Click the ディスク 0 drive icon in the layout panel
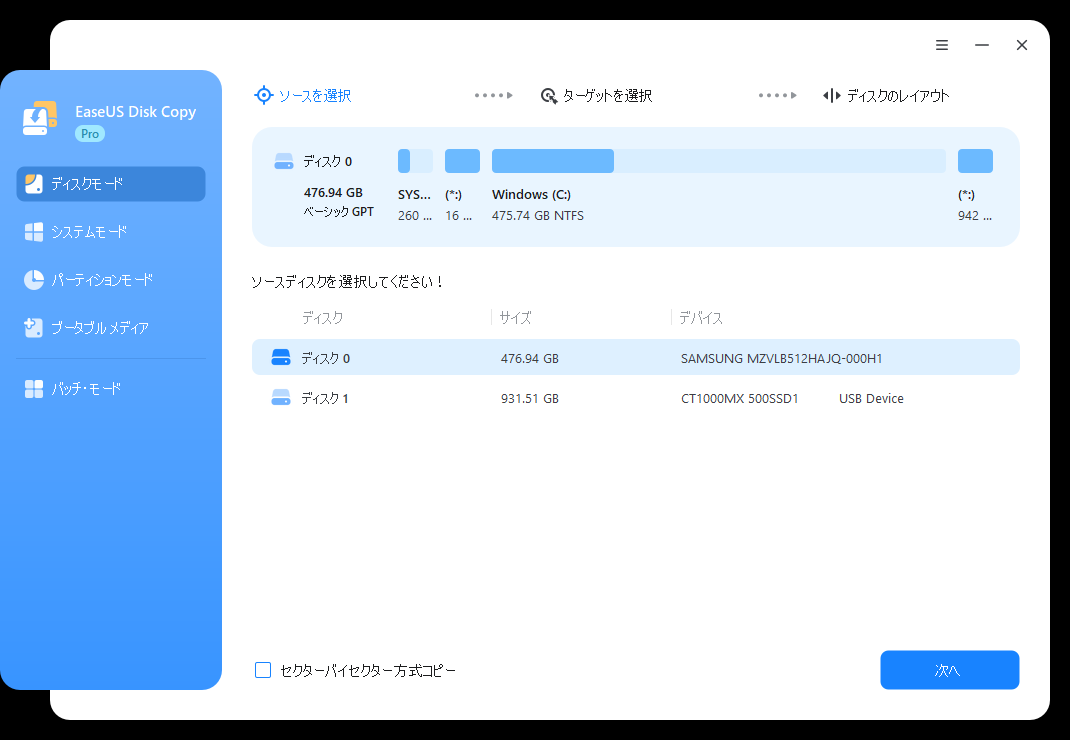1070x740 pixels. point(283,162)
